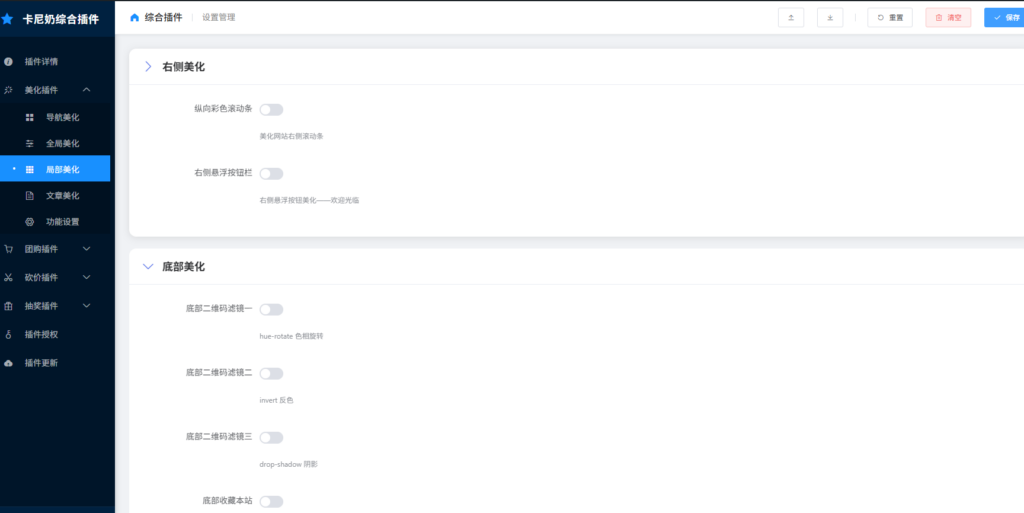
Task: Click the home icon beside 综合插件
Action: pyautogui.click(x=135, y=18)
